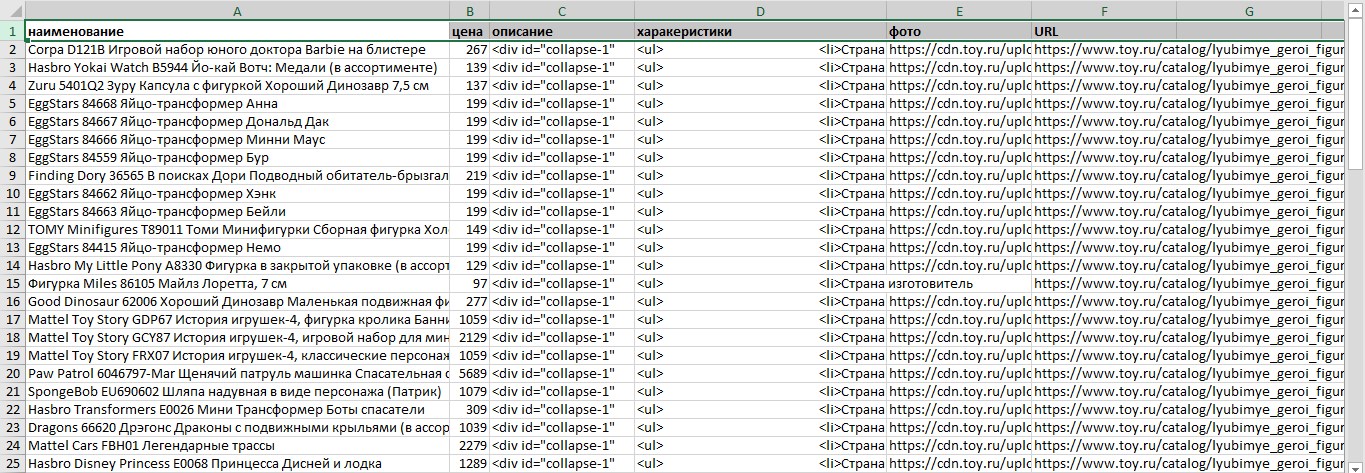Select row 15 header
The width and height of the screenshot is (1365, 473).
click(x=12, y=283)
